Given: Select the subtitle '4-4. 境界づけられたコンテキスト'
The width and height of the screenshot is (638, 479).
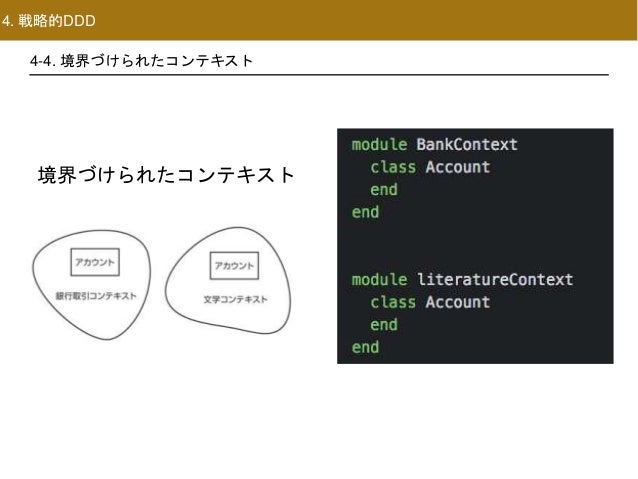Looking at the screenshot, I should [141, 61].
